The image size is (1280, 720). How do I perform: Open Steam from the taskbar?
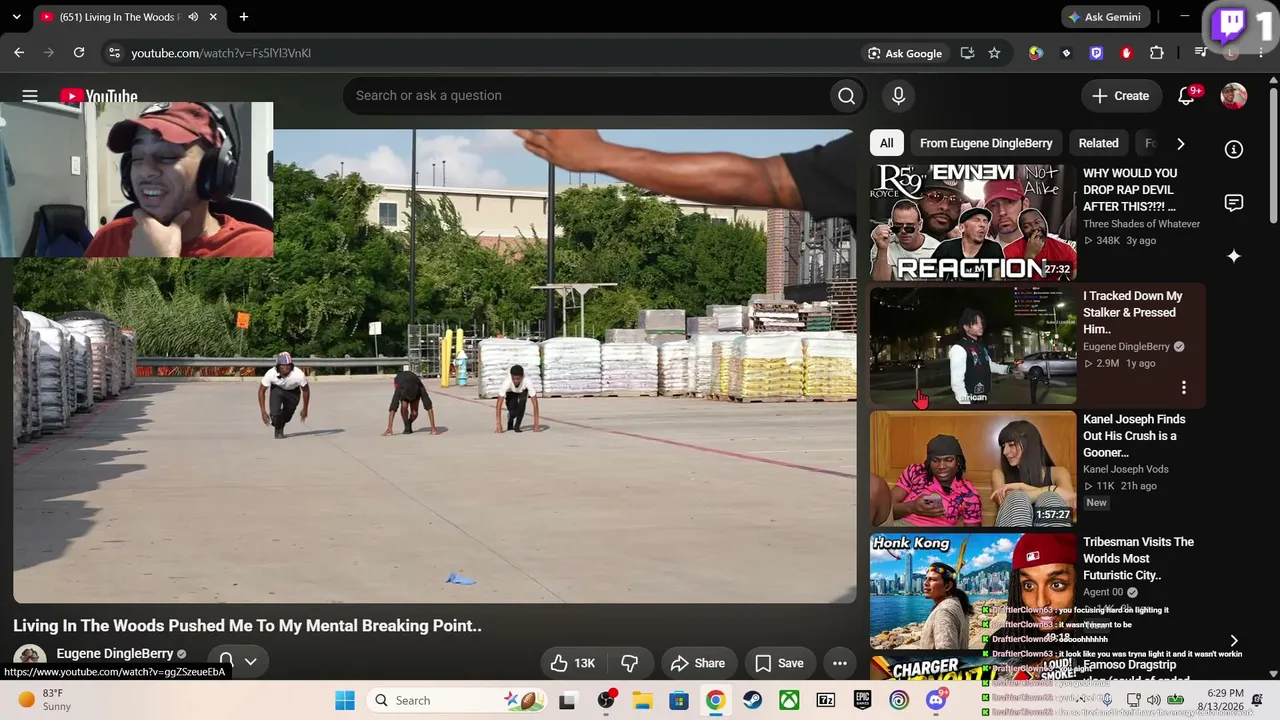pos(752,700)
